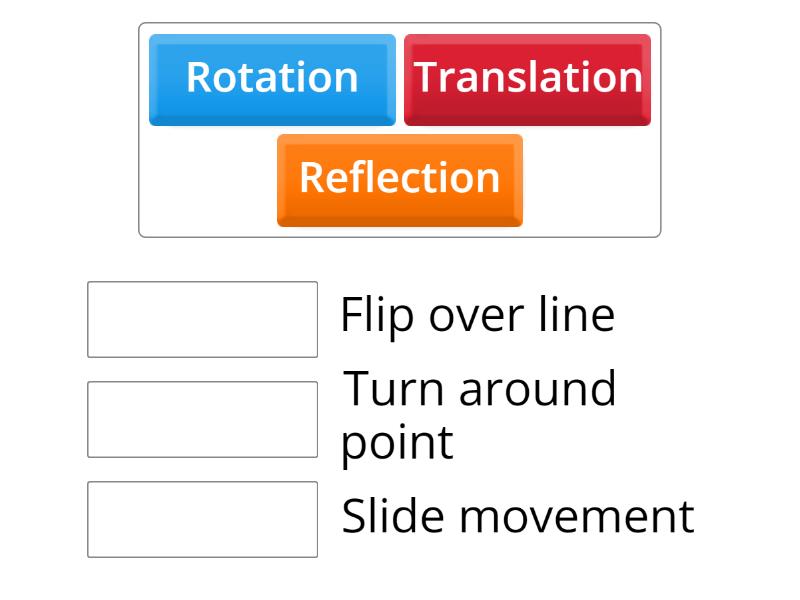
Task: Click the empty box beside 'Turn around point'
Action: pos(202,418)
